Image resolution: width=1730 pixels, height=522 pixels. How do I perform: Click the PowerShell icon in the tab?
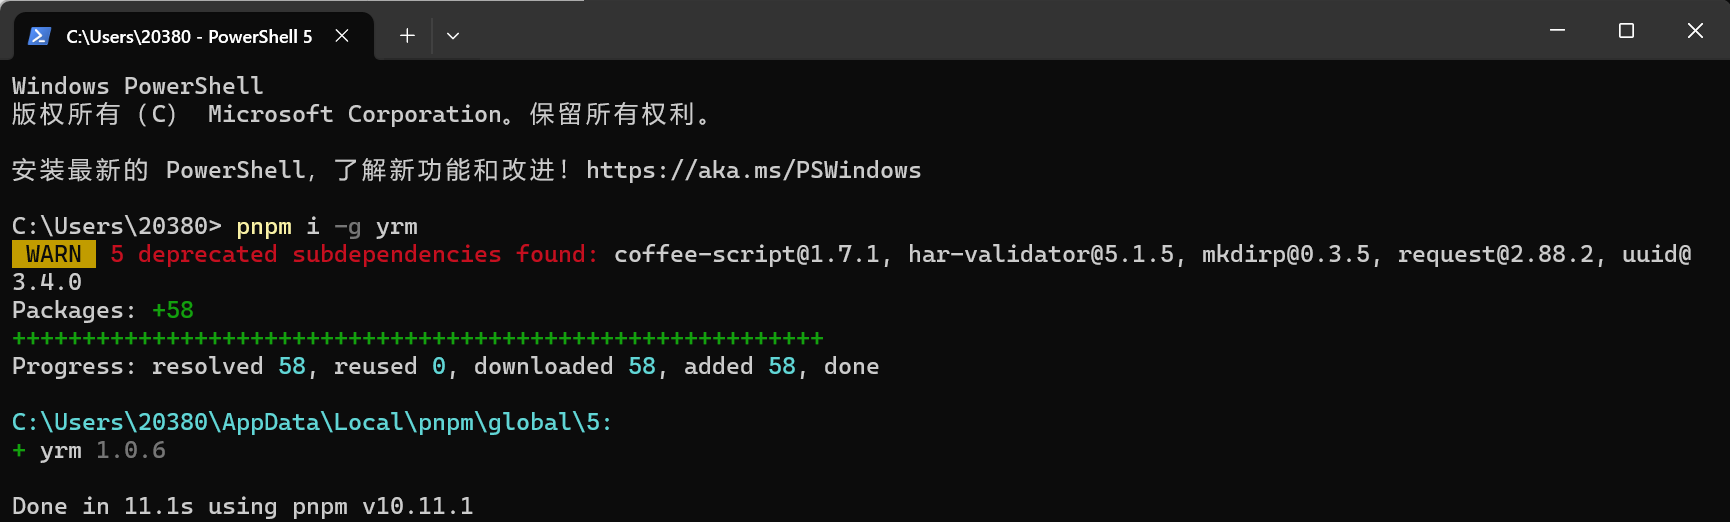pyautogui.click(x=39, y=36)
